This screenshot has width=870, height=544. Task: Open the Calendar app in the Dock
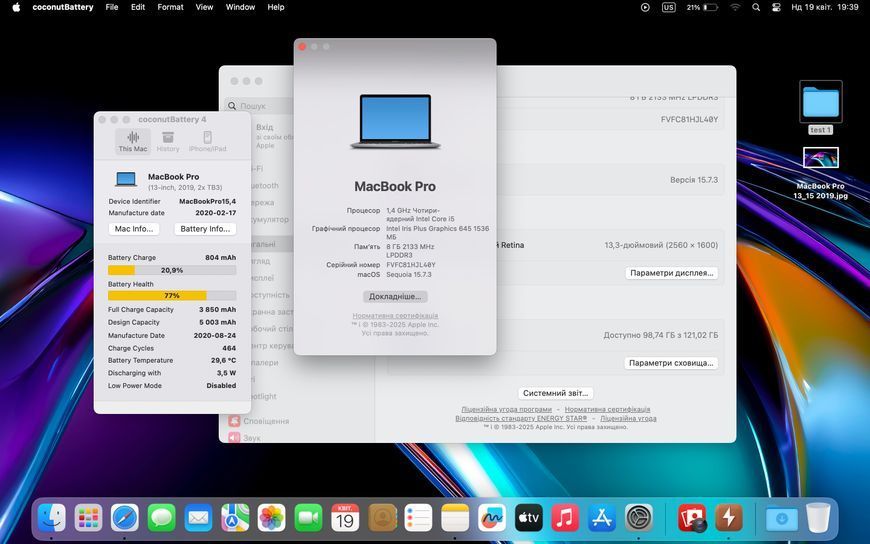[345, 518]
